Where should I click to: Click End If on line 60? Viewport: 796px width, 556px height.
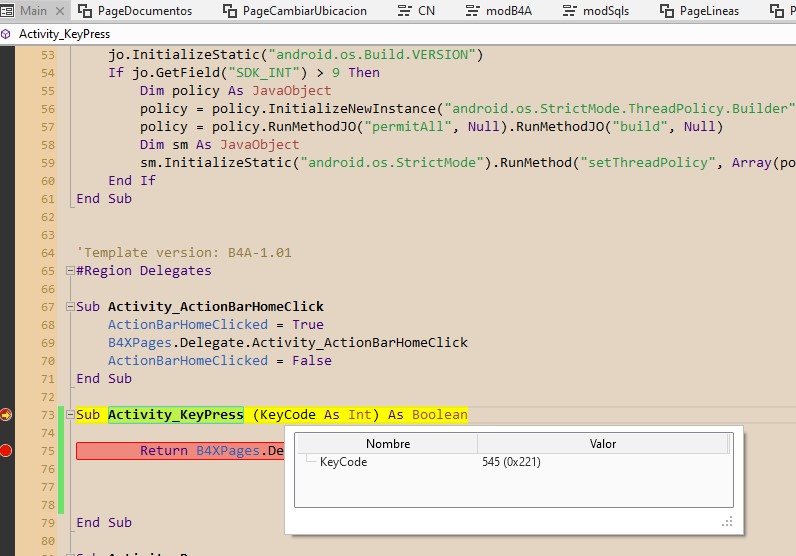tap(132, 181)
